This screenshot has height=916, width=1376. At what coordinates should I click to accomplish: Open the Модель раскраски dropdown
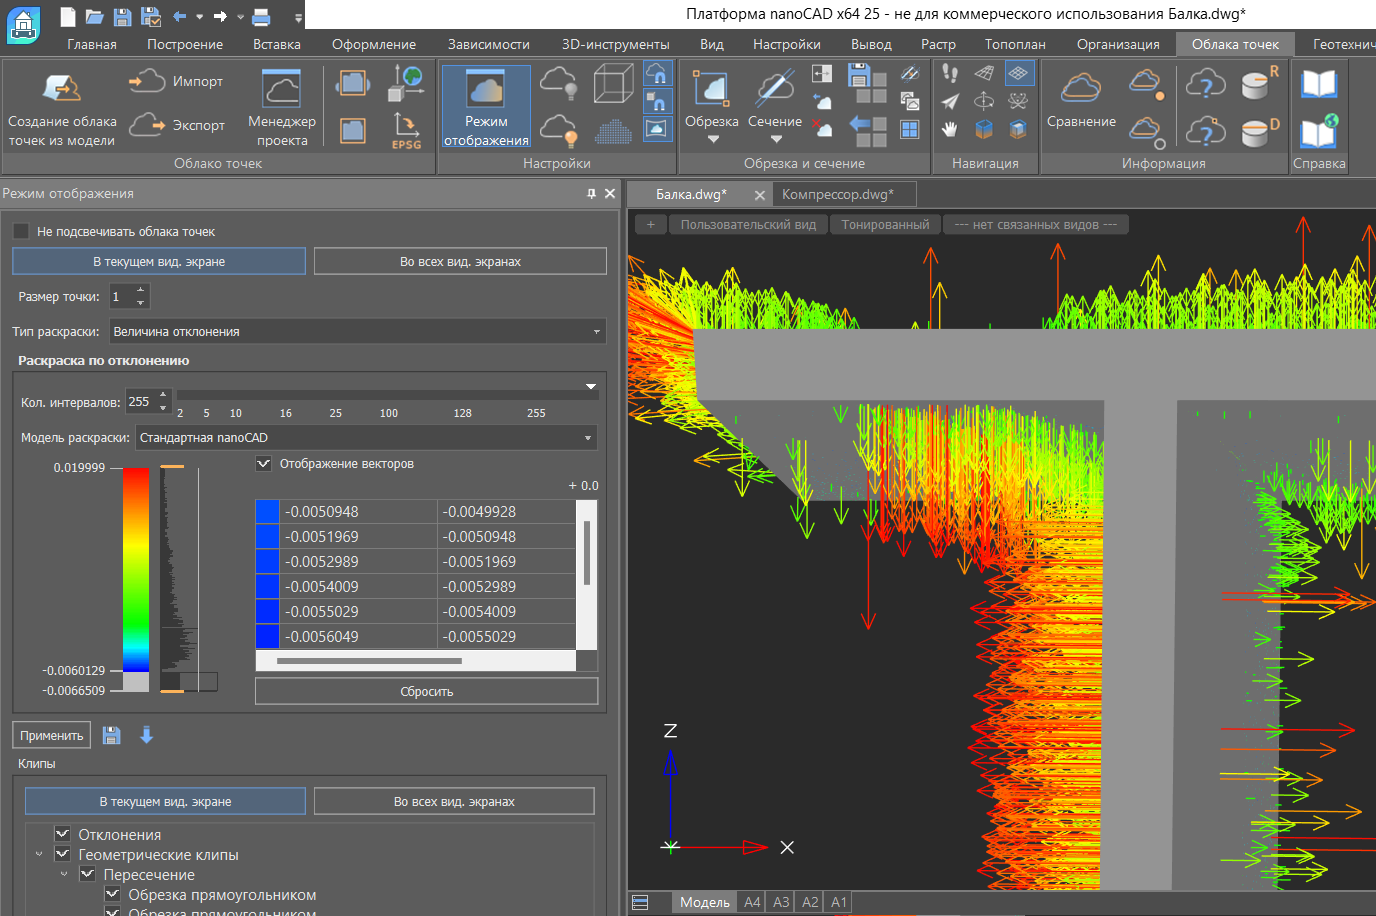366,438
